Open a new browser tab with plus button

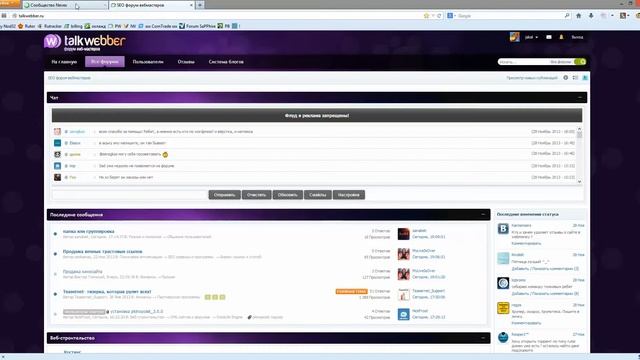pos(200,5)
